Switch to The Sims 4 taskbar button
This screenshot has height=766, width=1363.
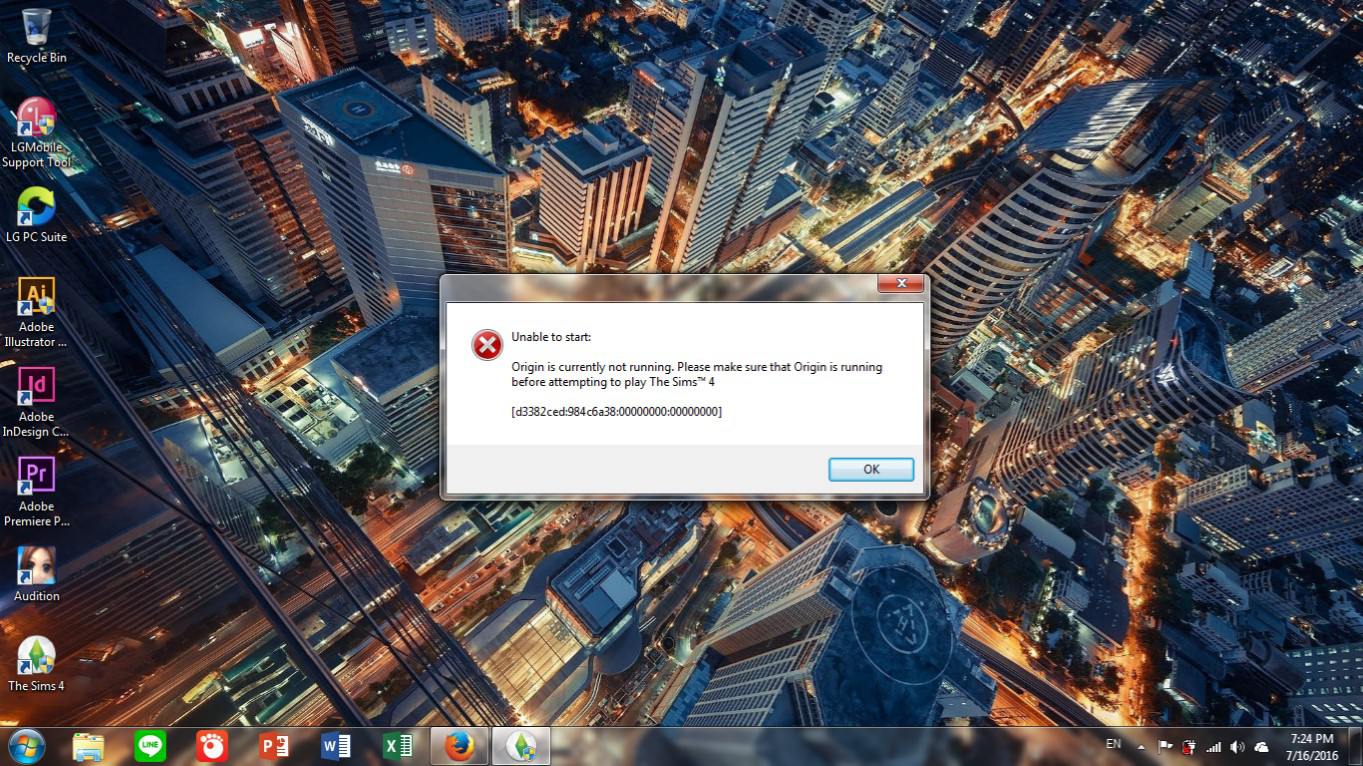click(x=521, y=746)
